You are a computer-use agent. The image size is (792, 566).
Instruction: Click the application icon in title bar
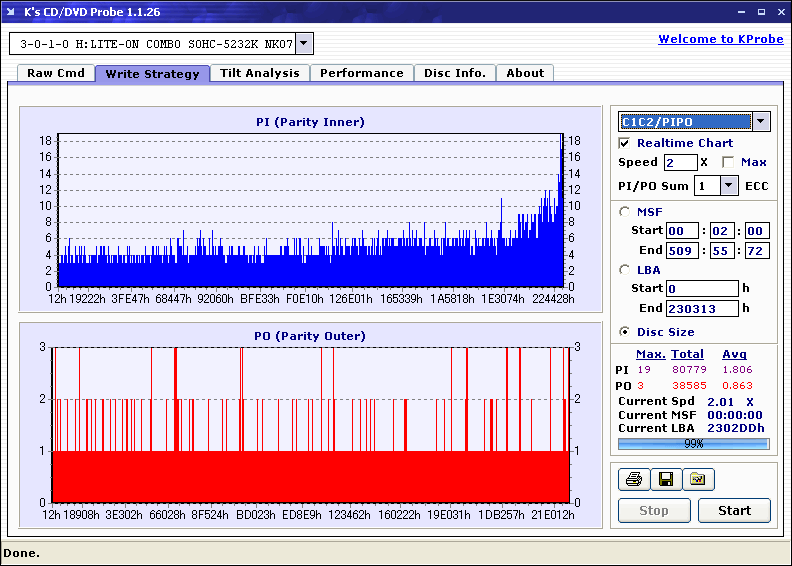tap(12, 12)
